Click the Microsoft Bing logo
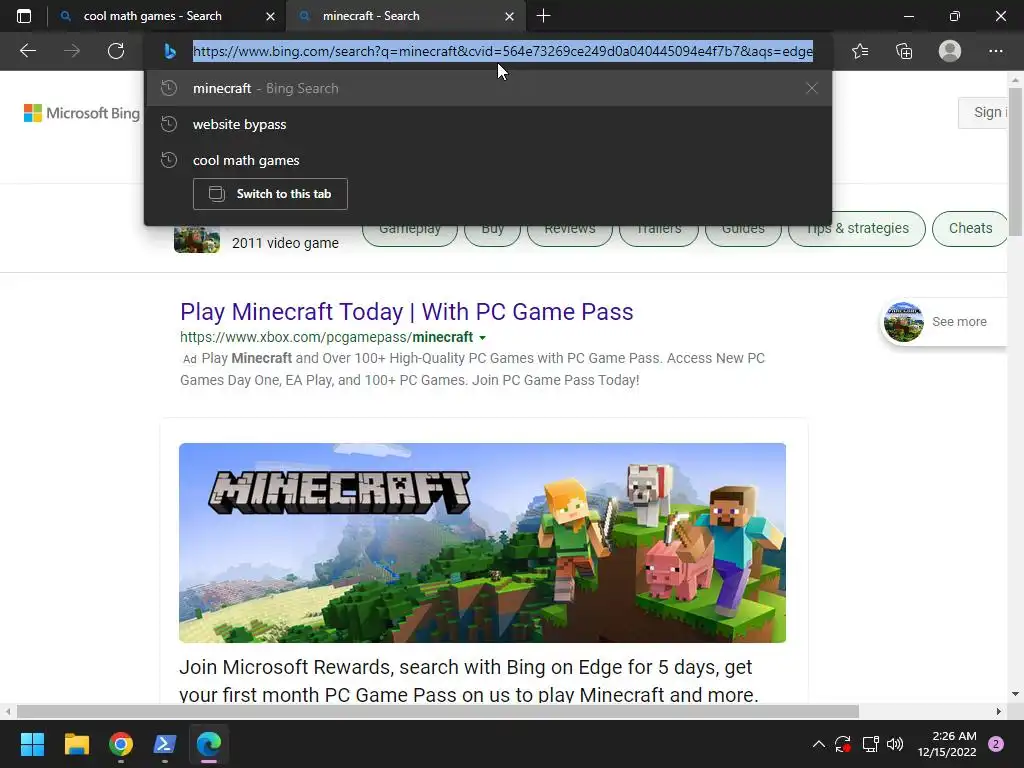Screen dimensions: 1024x768 (x=82, y=113)
